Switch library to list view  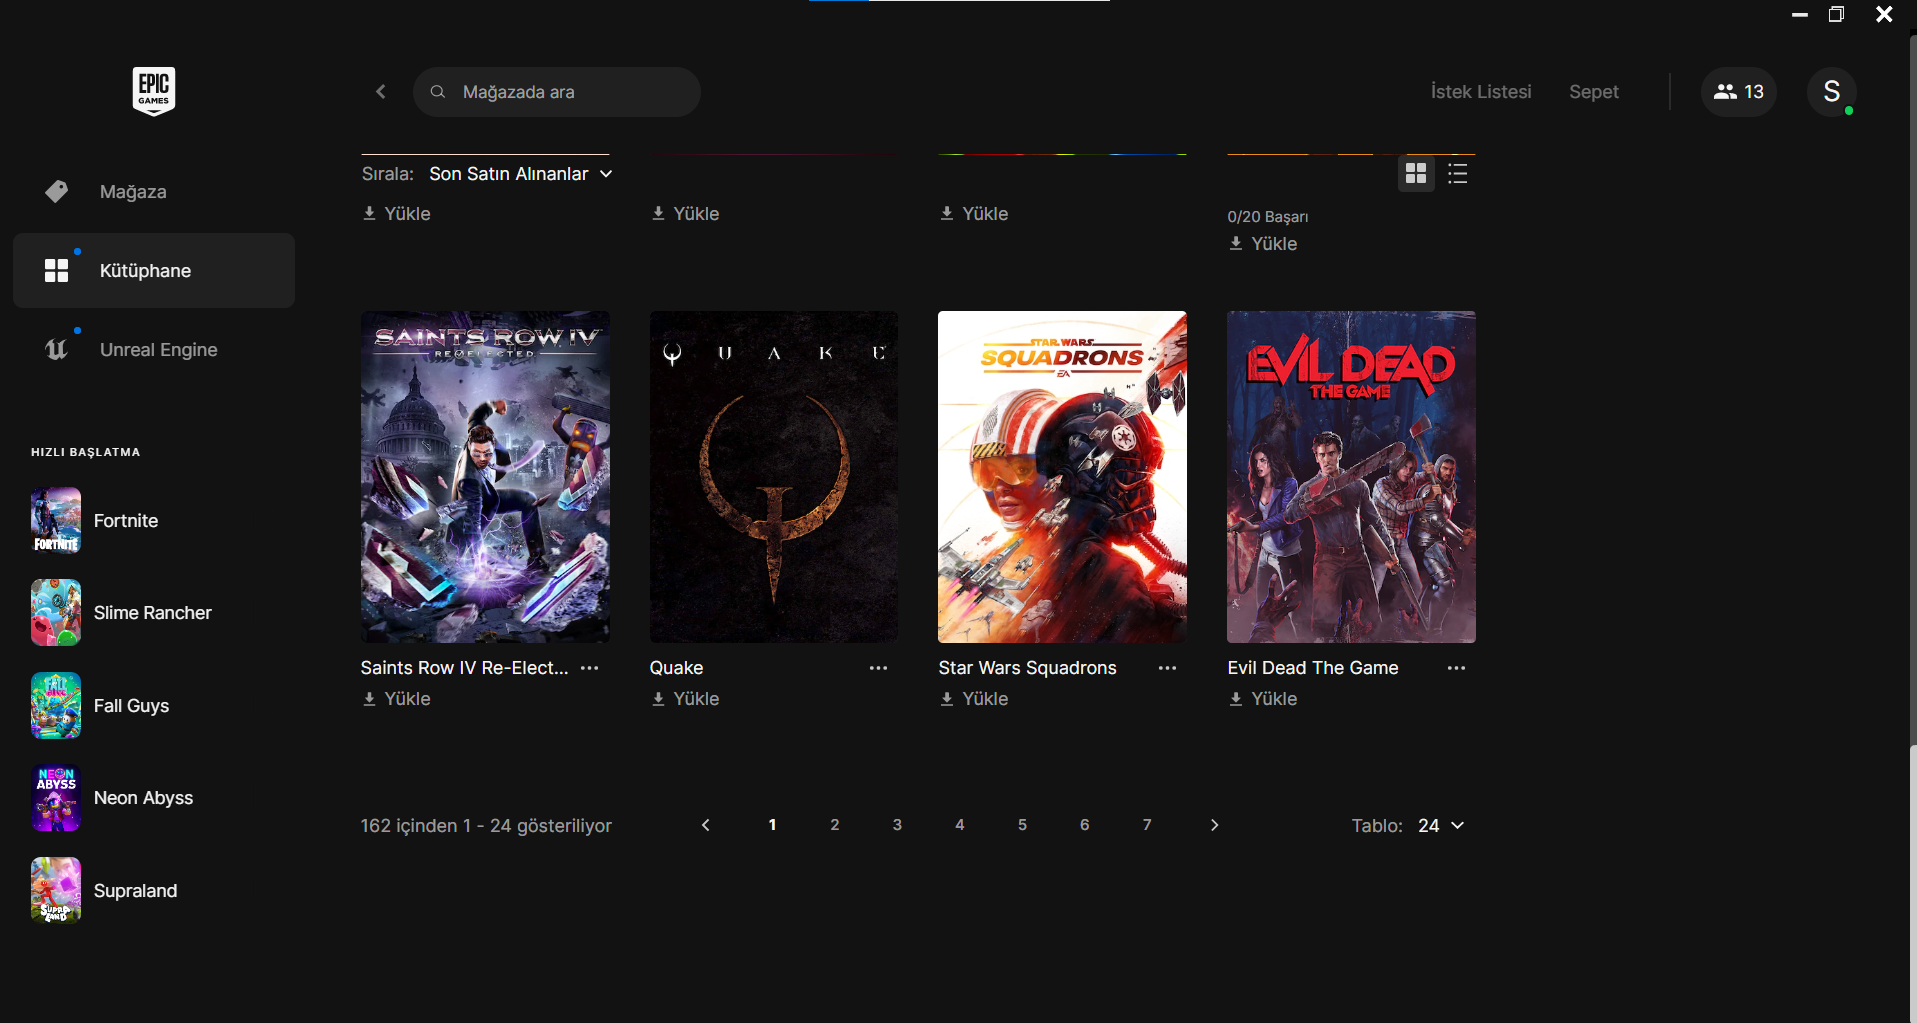(1458, 174)
